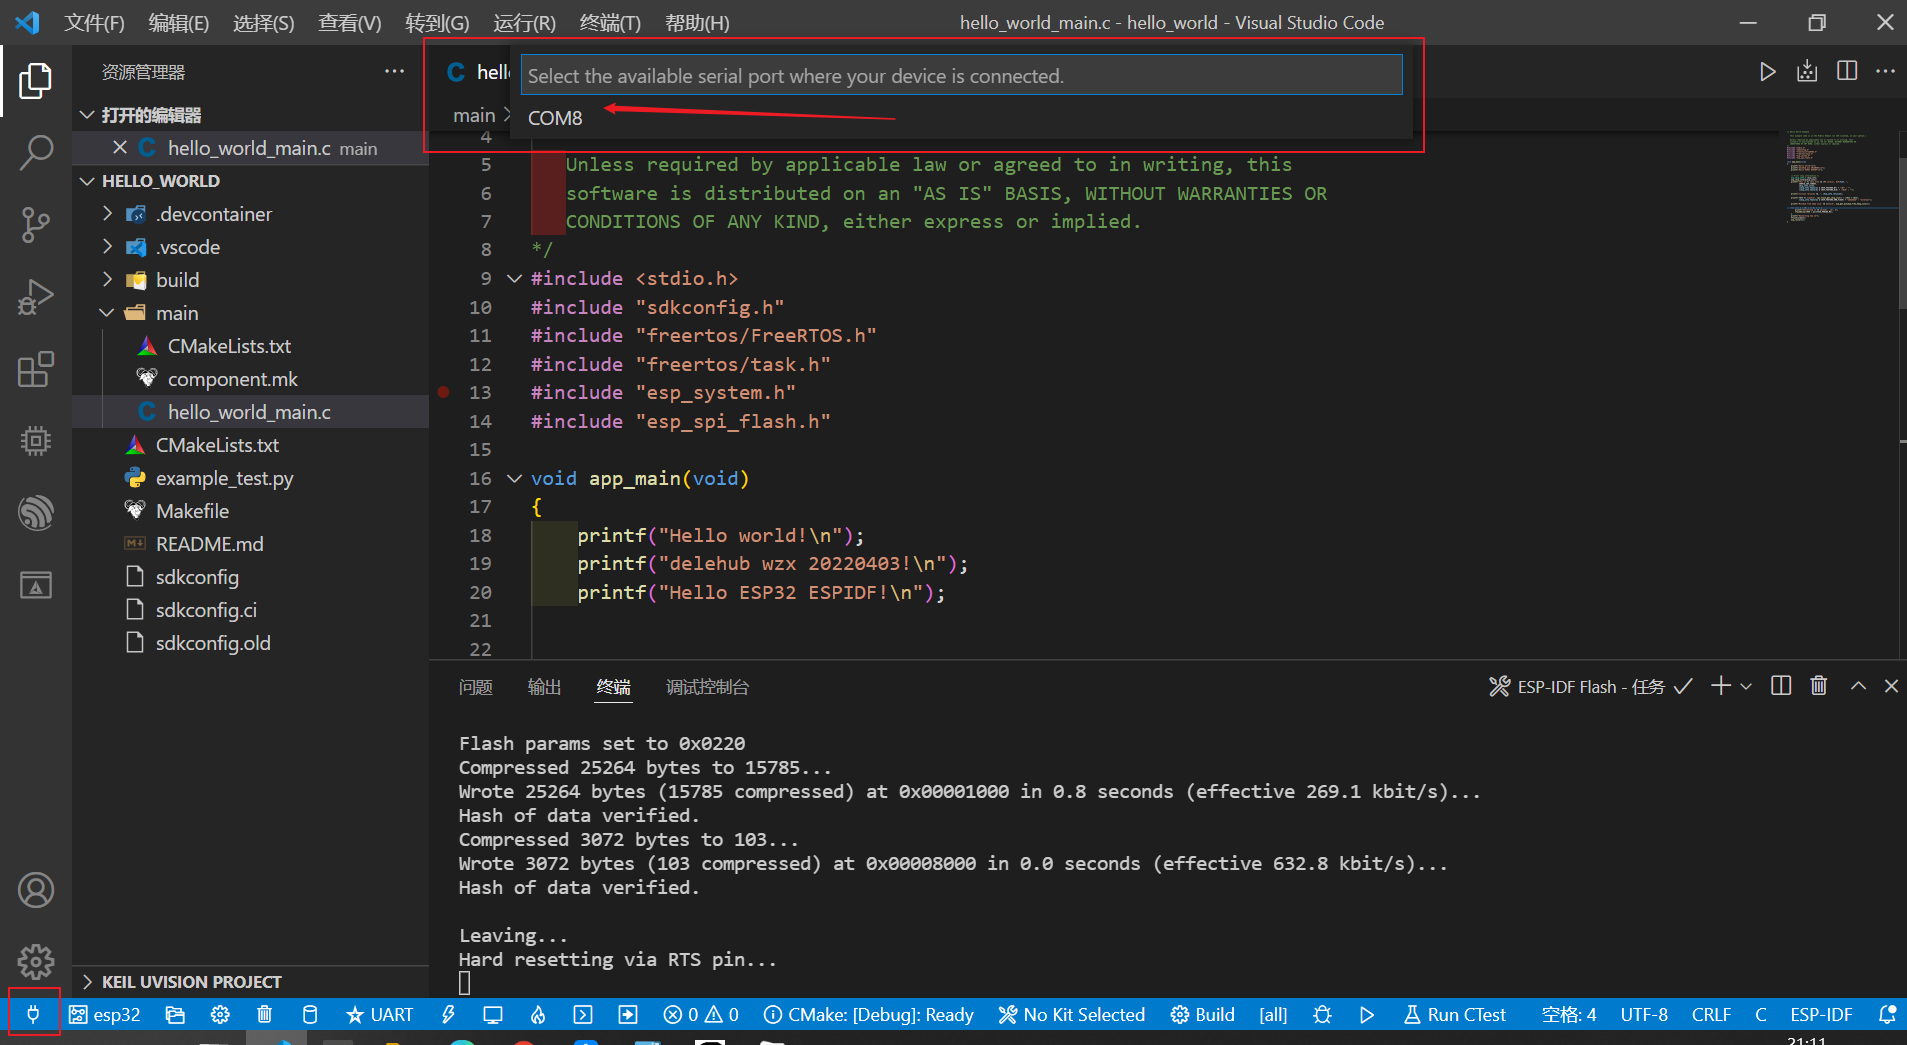The image size is (1907, 1045).
Task: Click the CMake launch play icon in status bar
Action: pos(1367,1014)
